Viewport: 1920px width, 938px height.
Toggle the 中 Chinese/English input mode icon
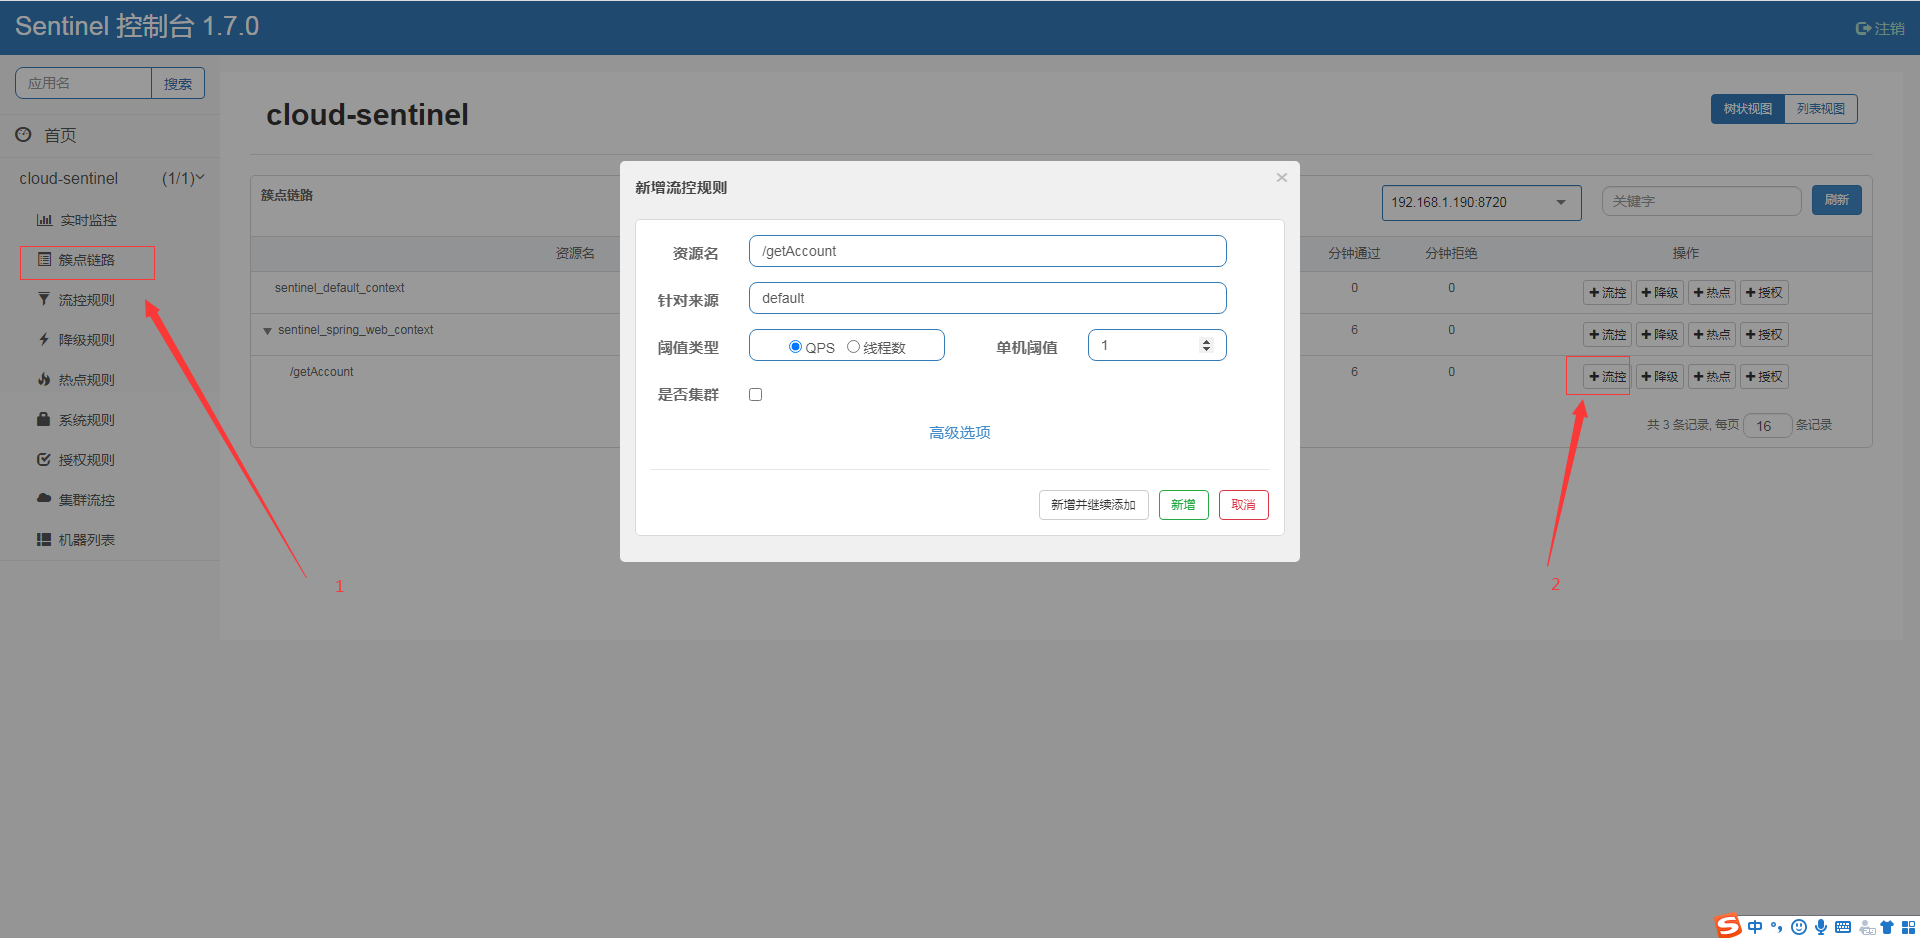1755,927
